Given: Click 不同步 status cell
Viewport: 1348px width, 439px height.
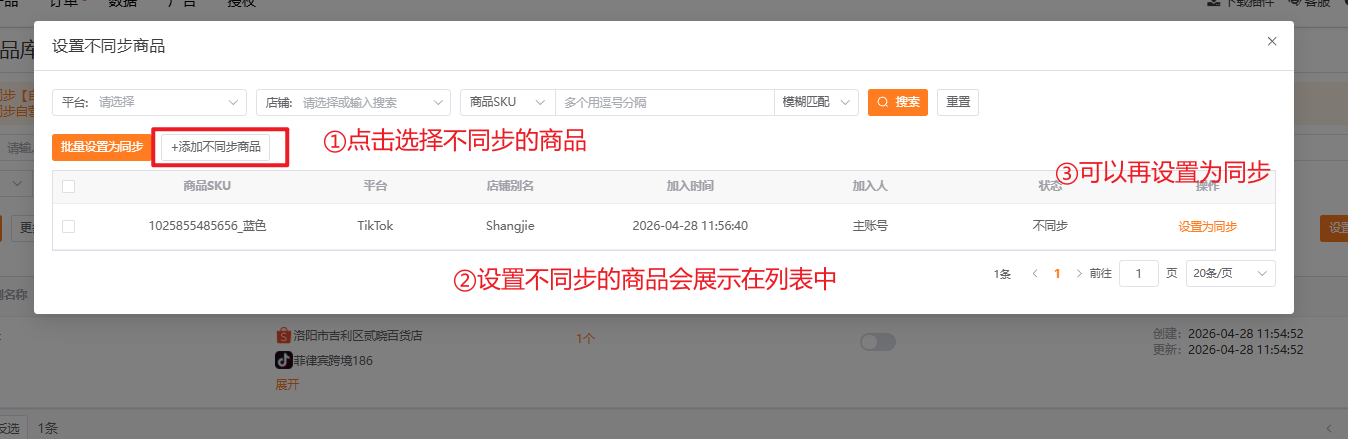Looking at the screenshot, I should point(1050,226).
